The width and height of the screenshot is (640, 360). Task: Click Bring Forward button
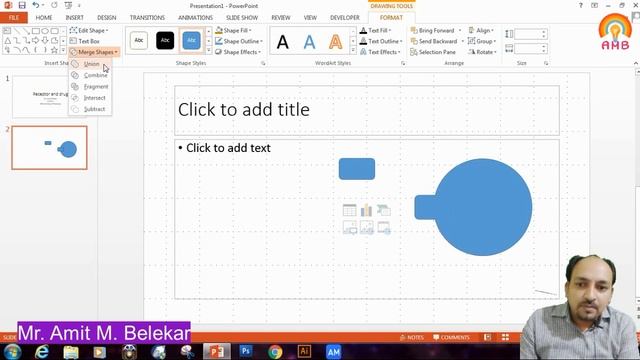click(432, 31)
